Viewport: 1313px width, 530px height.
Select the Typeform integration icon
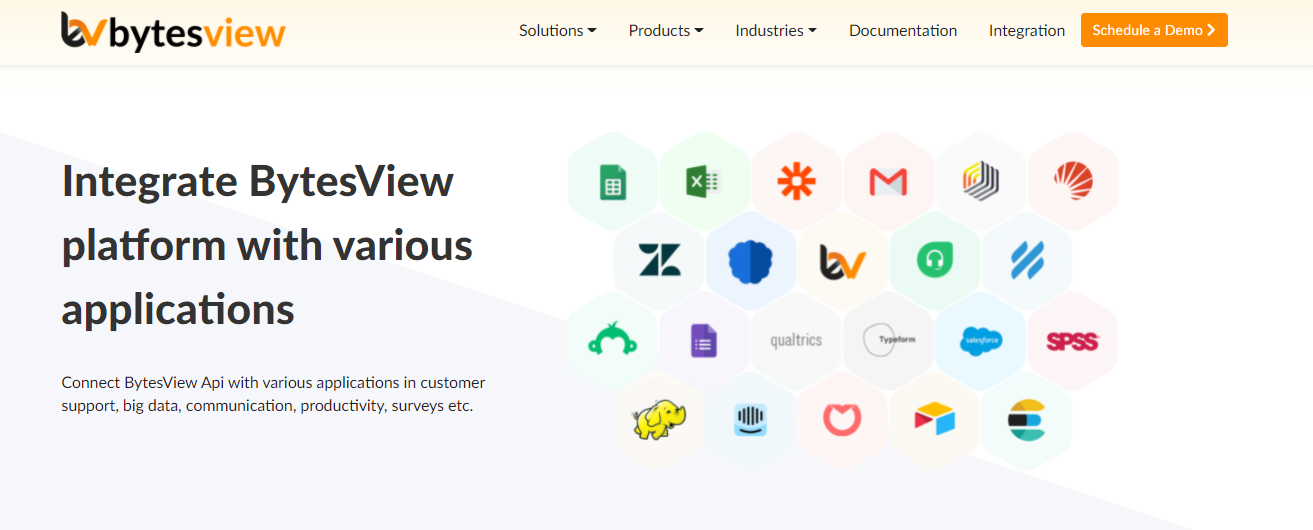pos(889,340)
